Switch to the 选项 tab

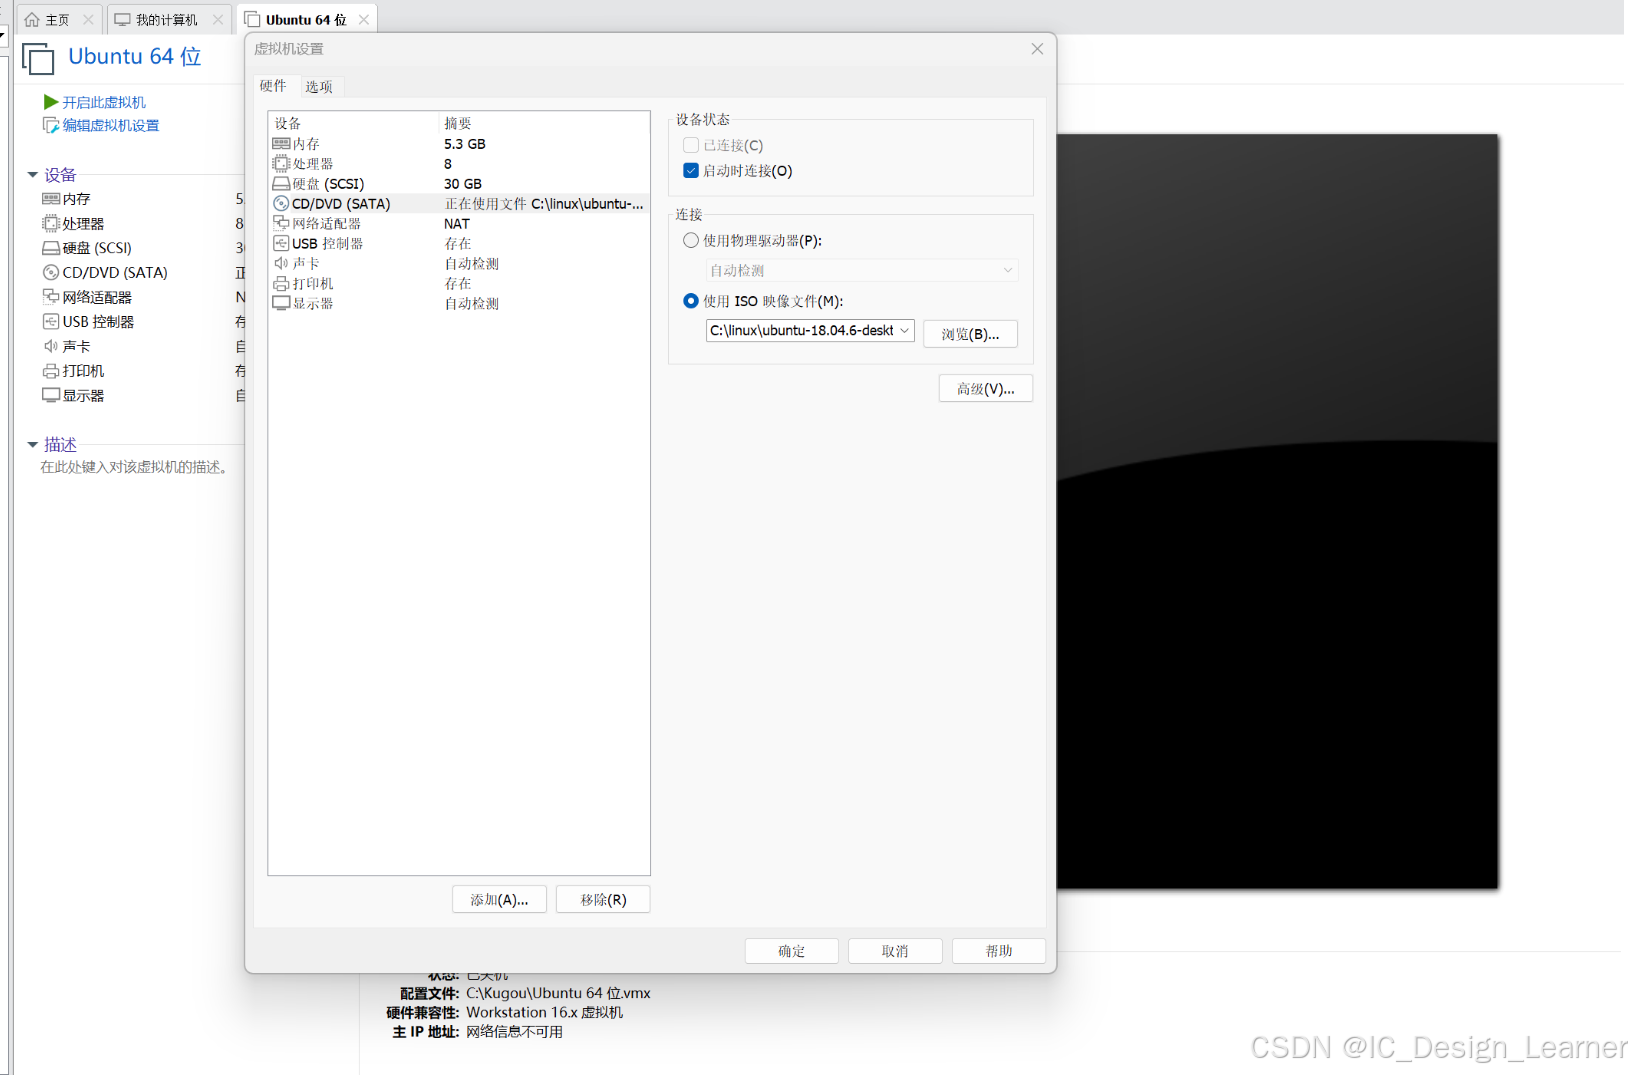[320, 86]
